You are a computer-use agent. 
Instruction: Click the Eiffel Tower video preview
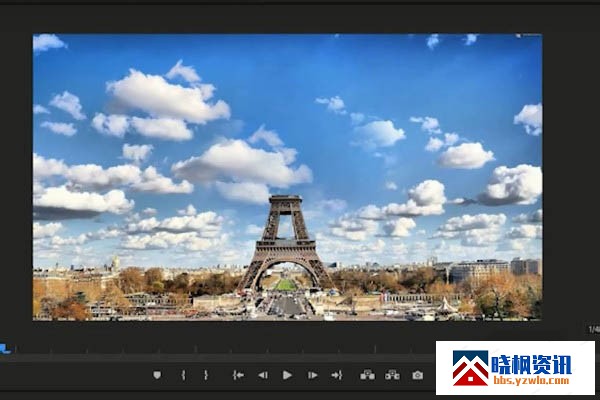click(287, 177)
